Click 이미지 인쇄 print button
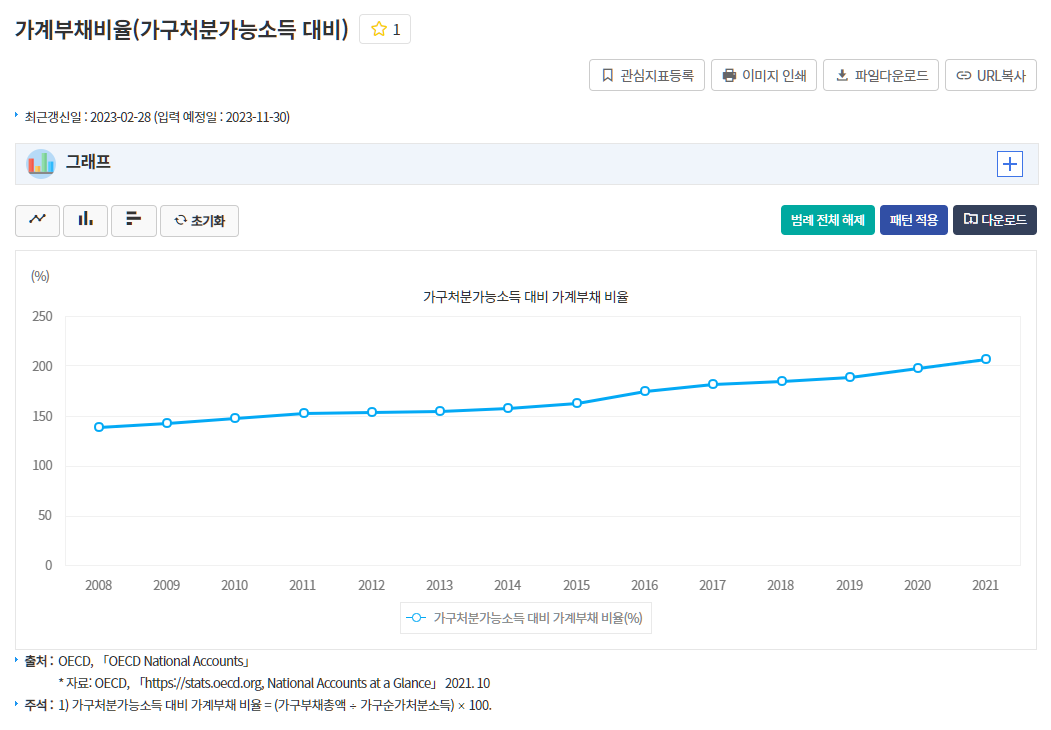Screen dimensions: 1051x730 click(x=763, y=75)
